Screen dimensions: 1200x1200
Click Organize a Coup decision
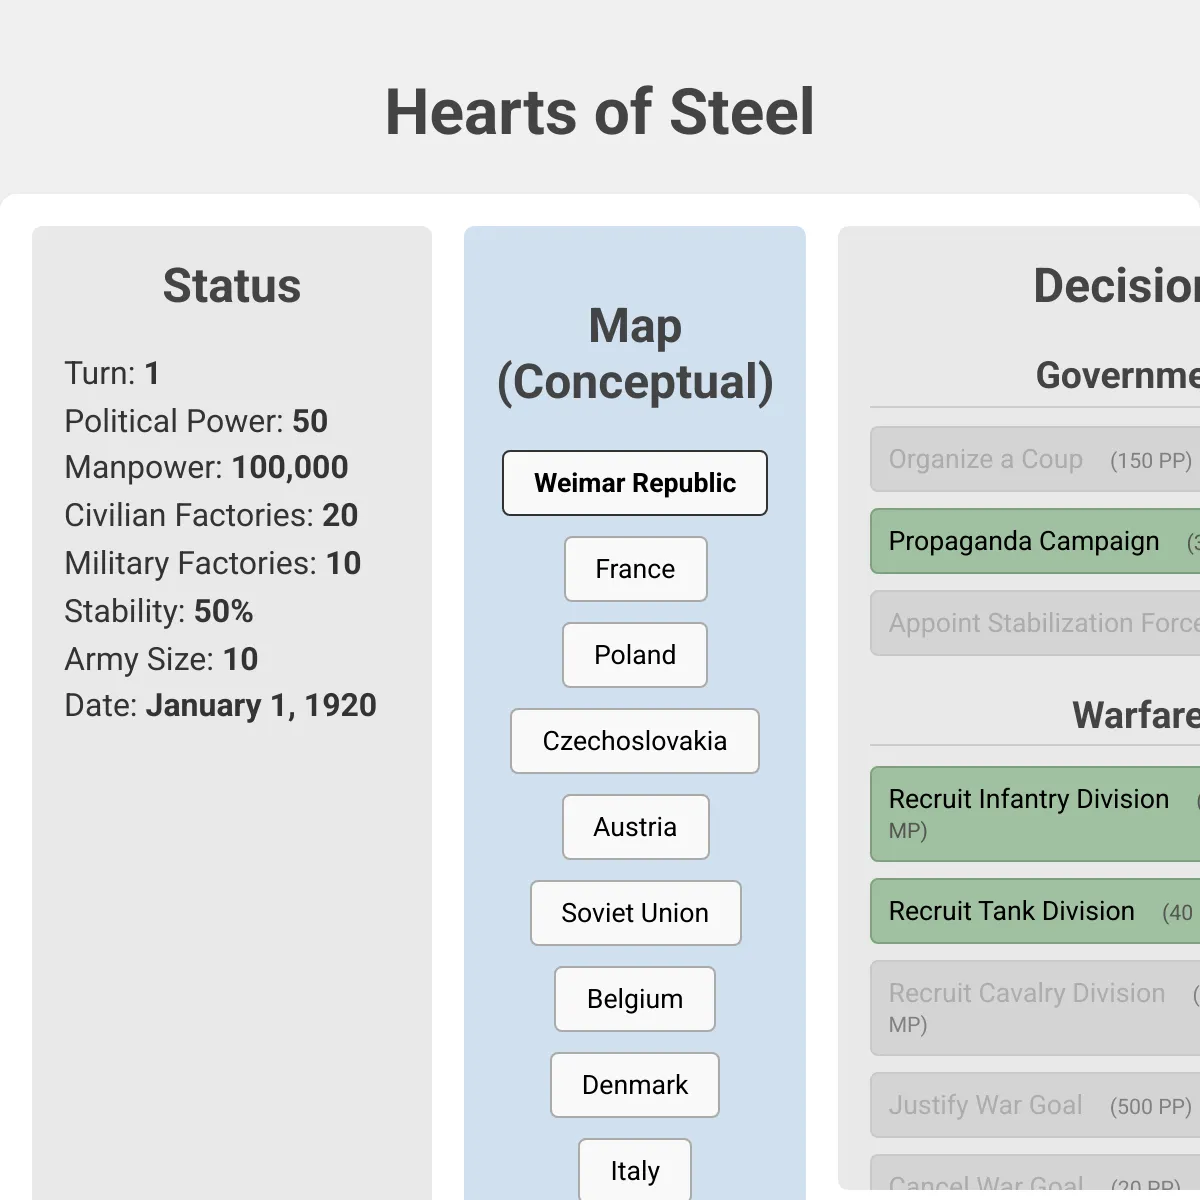tap(1035, 459)
